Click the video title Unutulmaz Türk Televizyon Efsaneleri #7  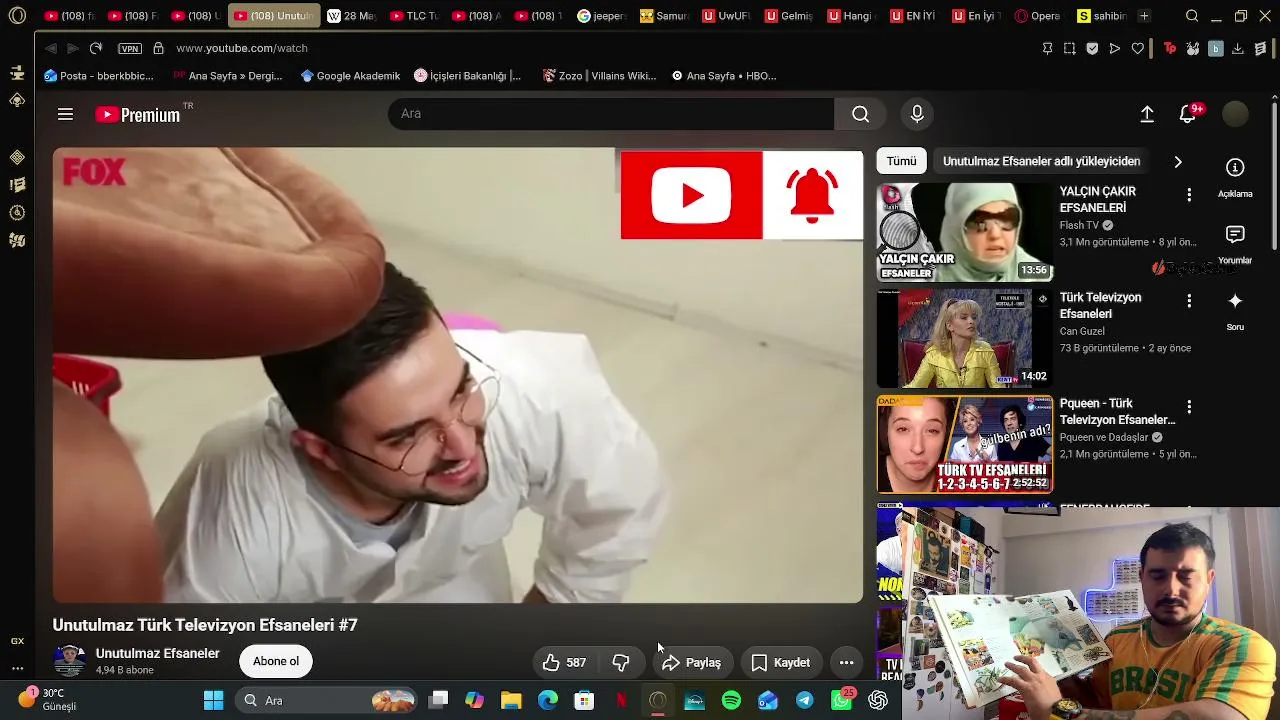(205, 625)
